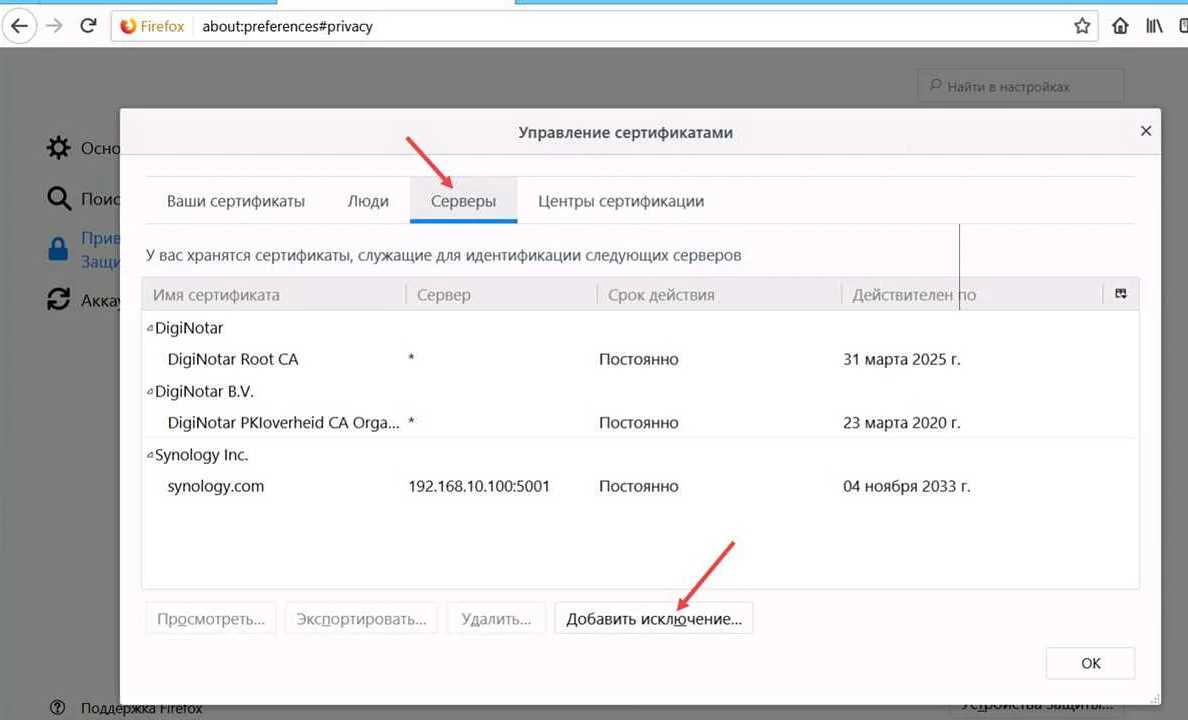Screen dimensions: 1188x720
Task: Confirm the dialog with OK button
Action: click(x=1090, y=663)
